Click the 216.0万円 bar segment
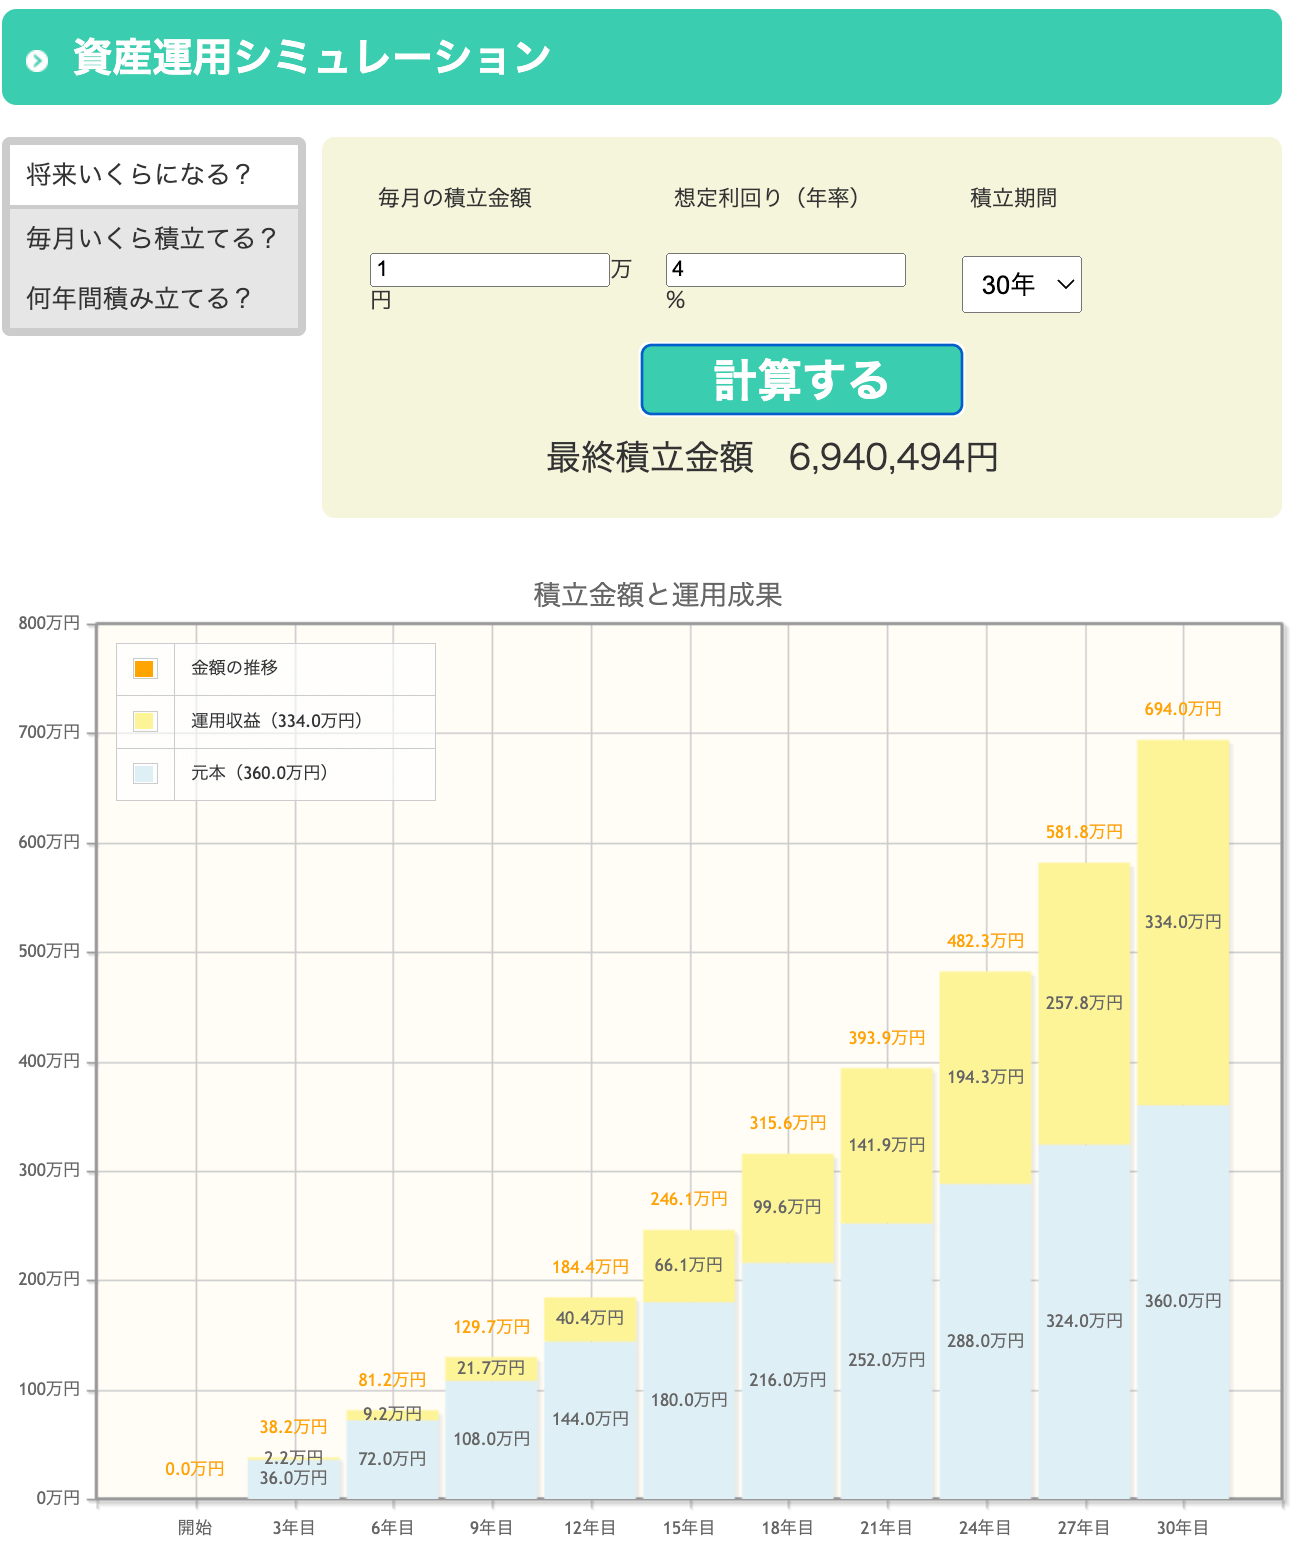The width and height of the screenshot is (1294, 1550). coord(788,1380)
